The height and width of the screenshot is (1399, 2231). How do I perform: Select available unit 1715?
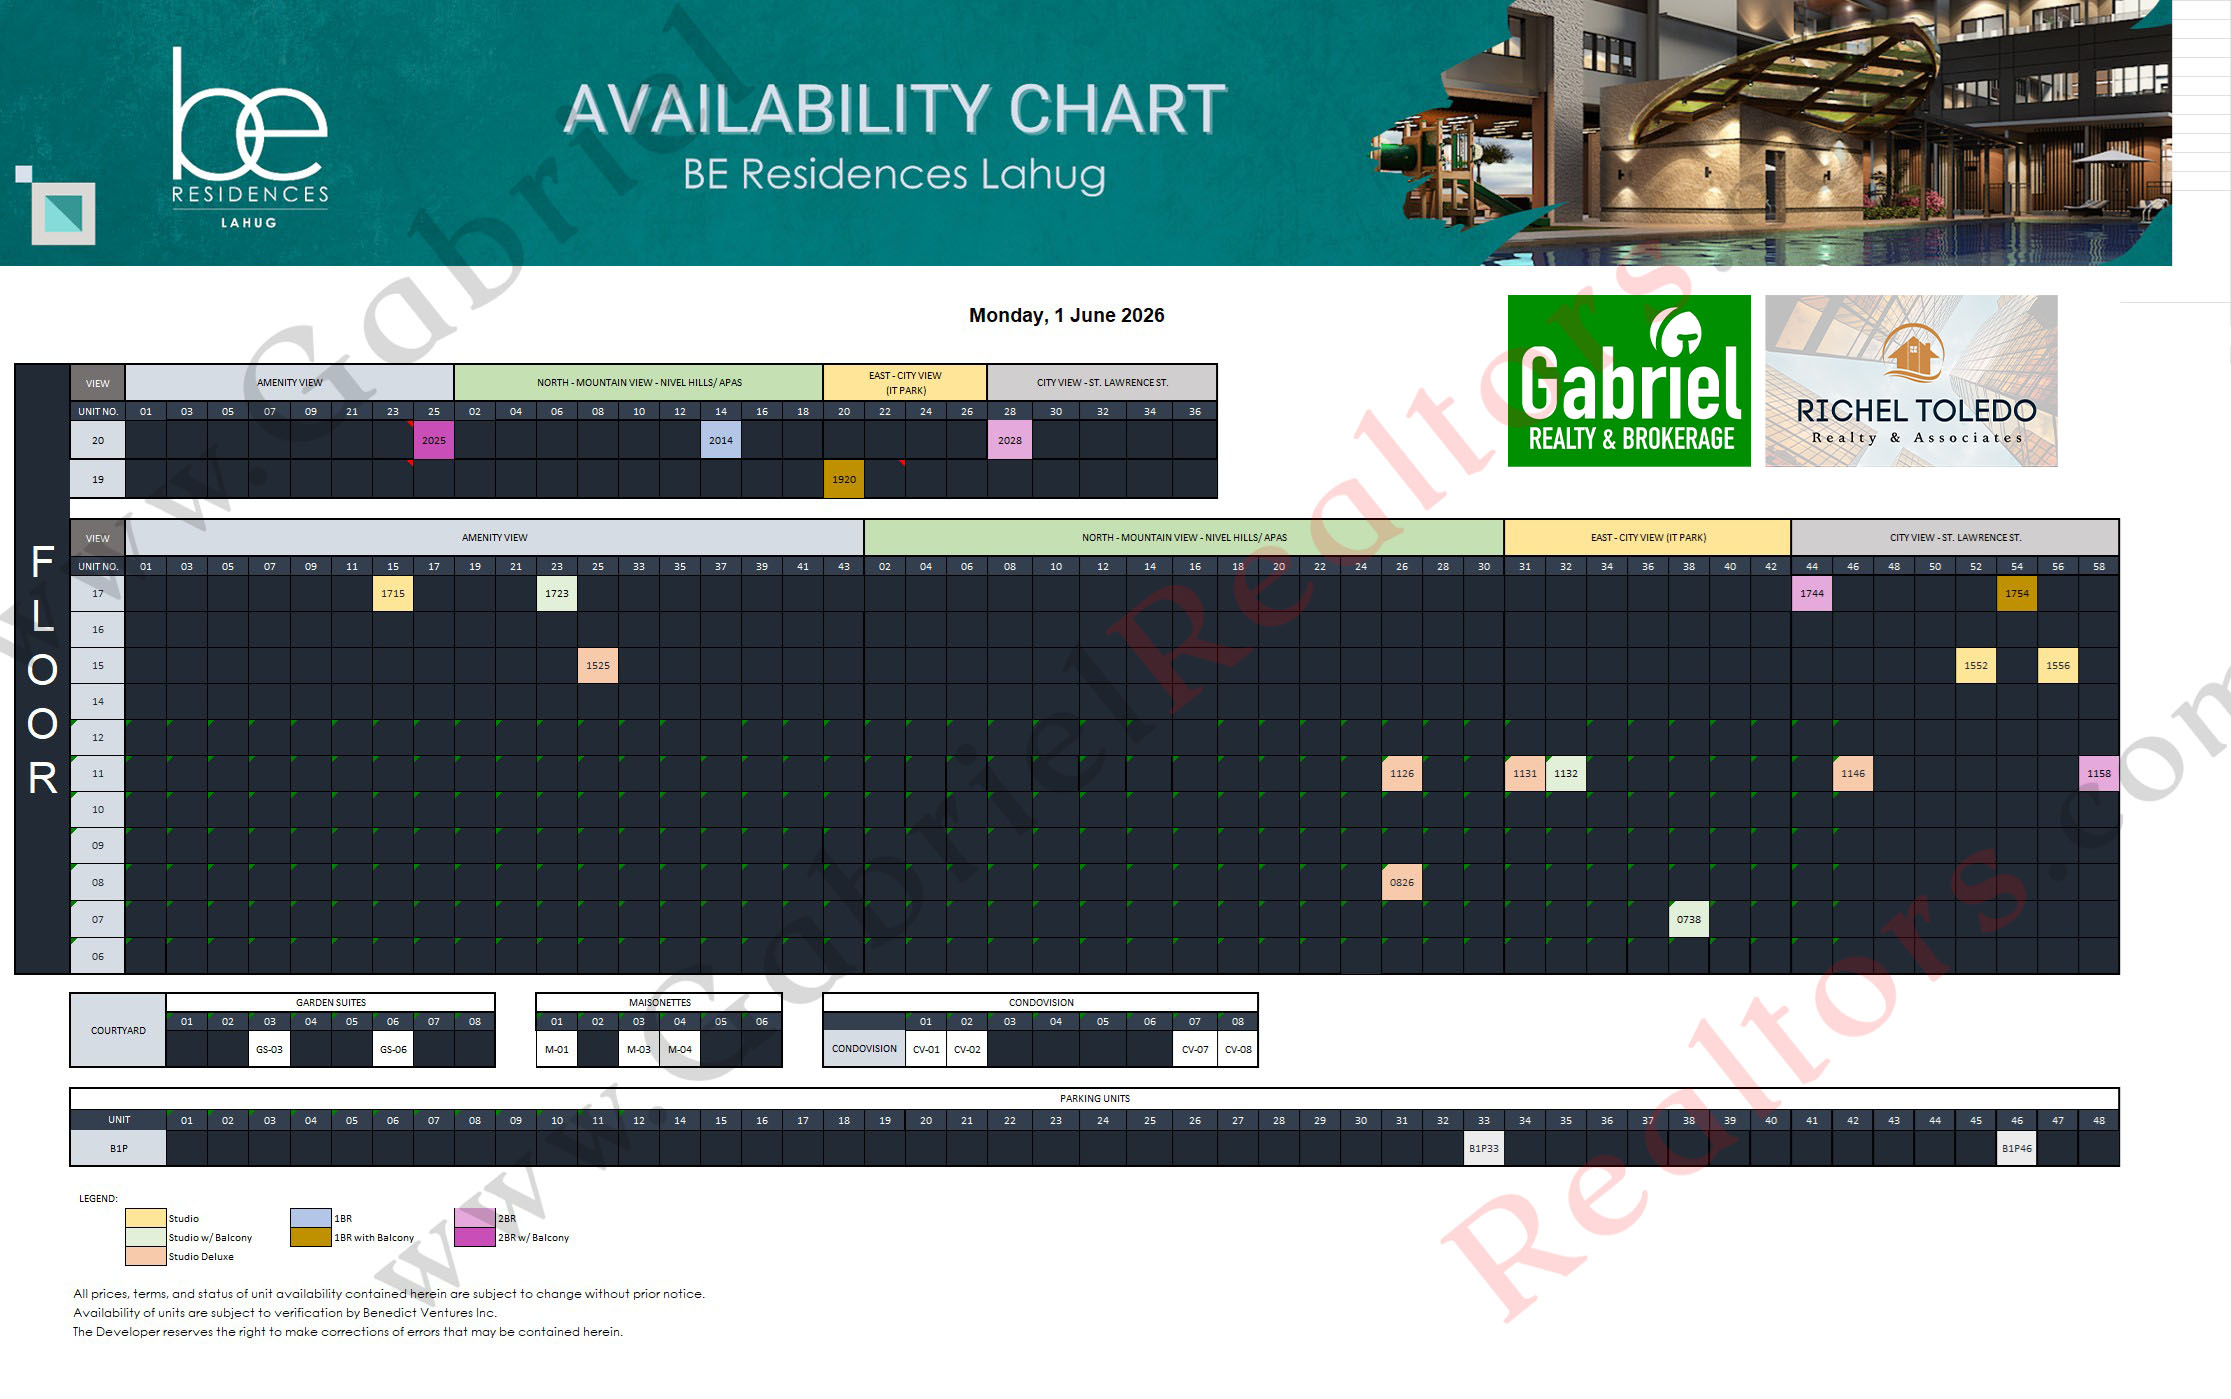[x=393, y=593]
